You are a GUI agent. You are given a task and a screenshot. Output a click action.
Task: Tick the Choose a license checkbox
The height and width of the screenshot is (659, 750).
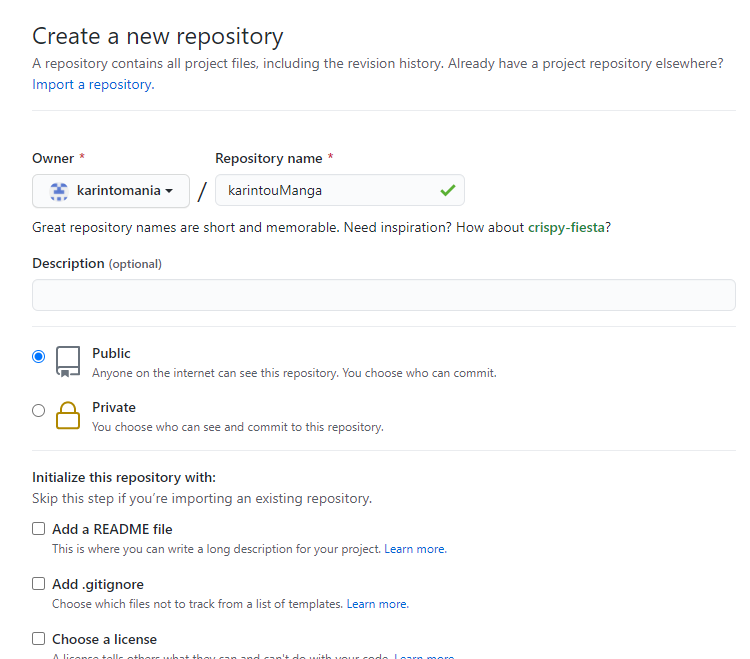(x=39, y=638)
